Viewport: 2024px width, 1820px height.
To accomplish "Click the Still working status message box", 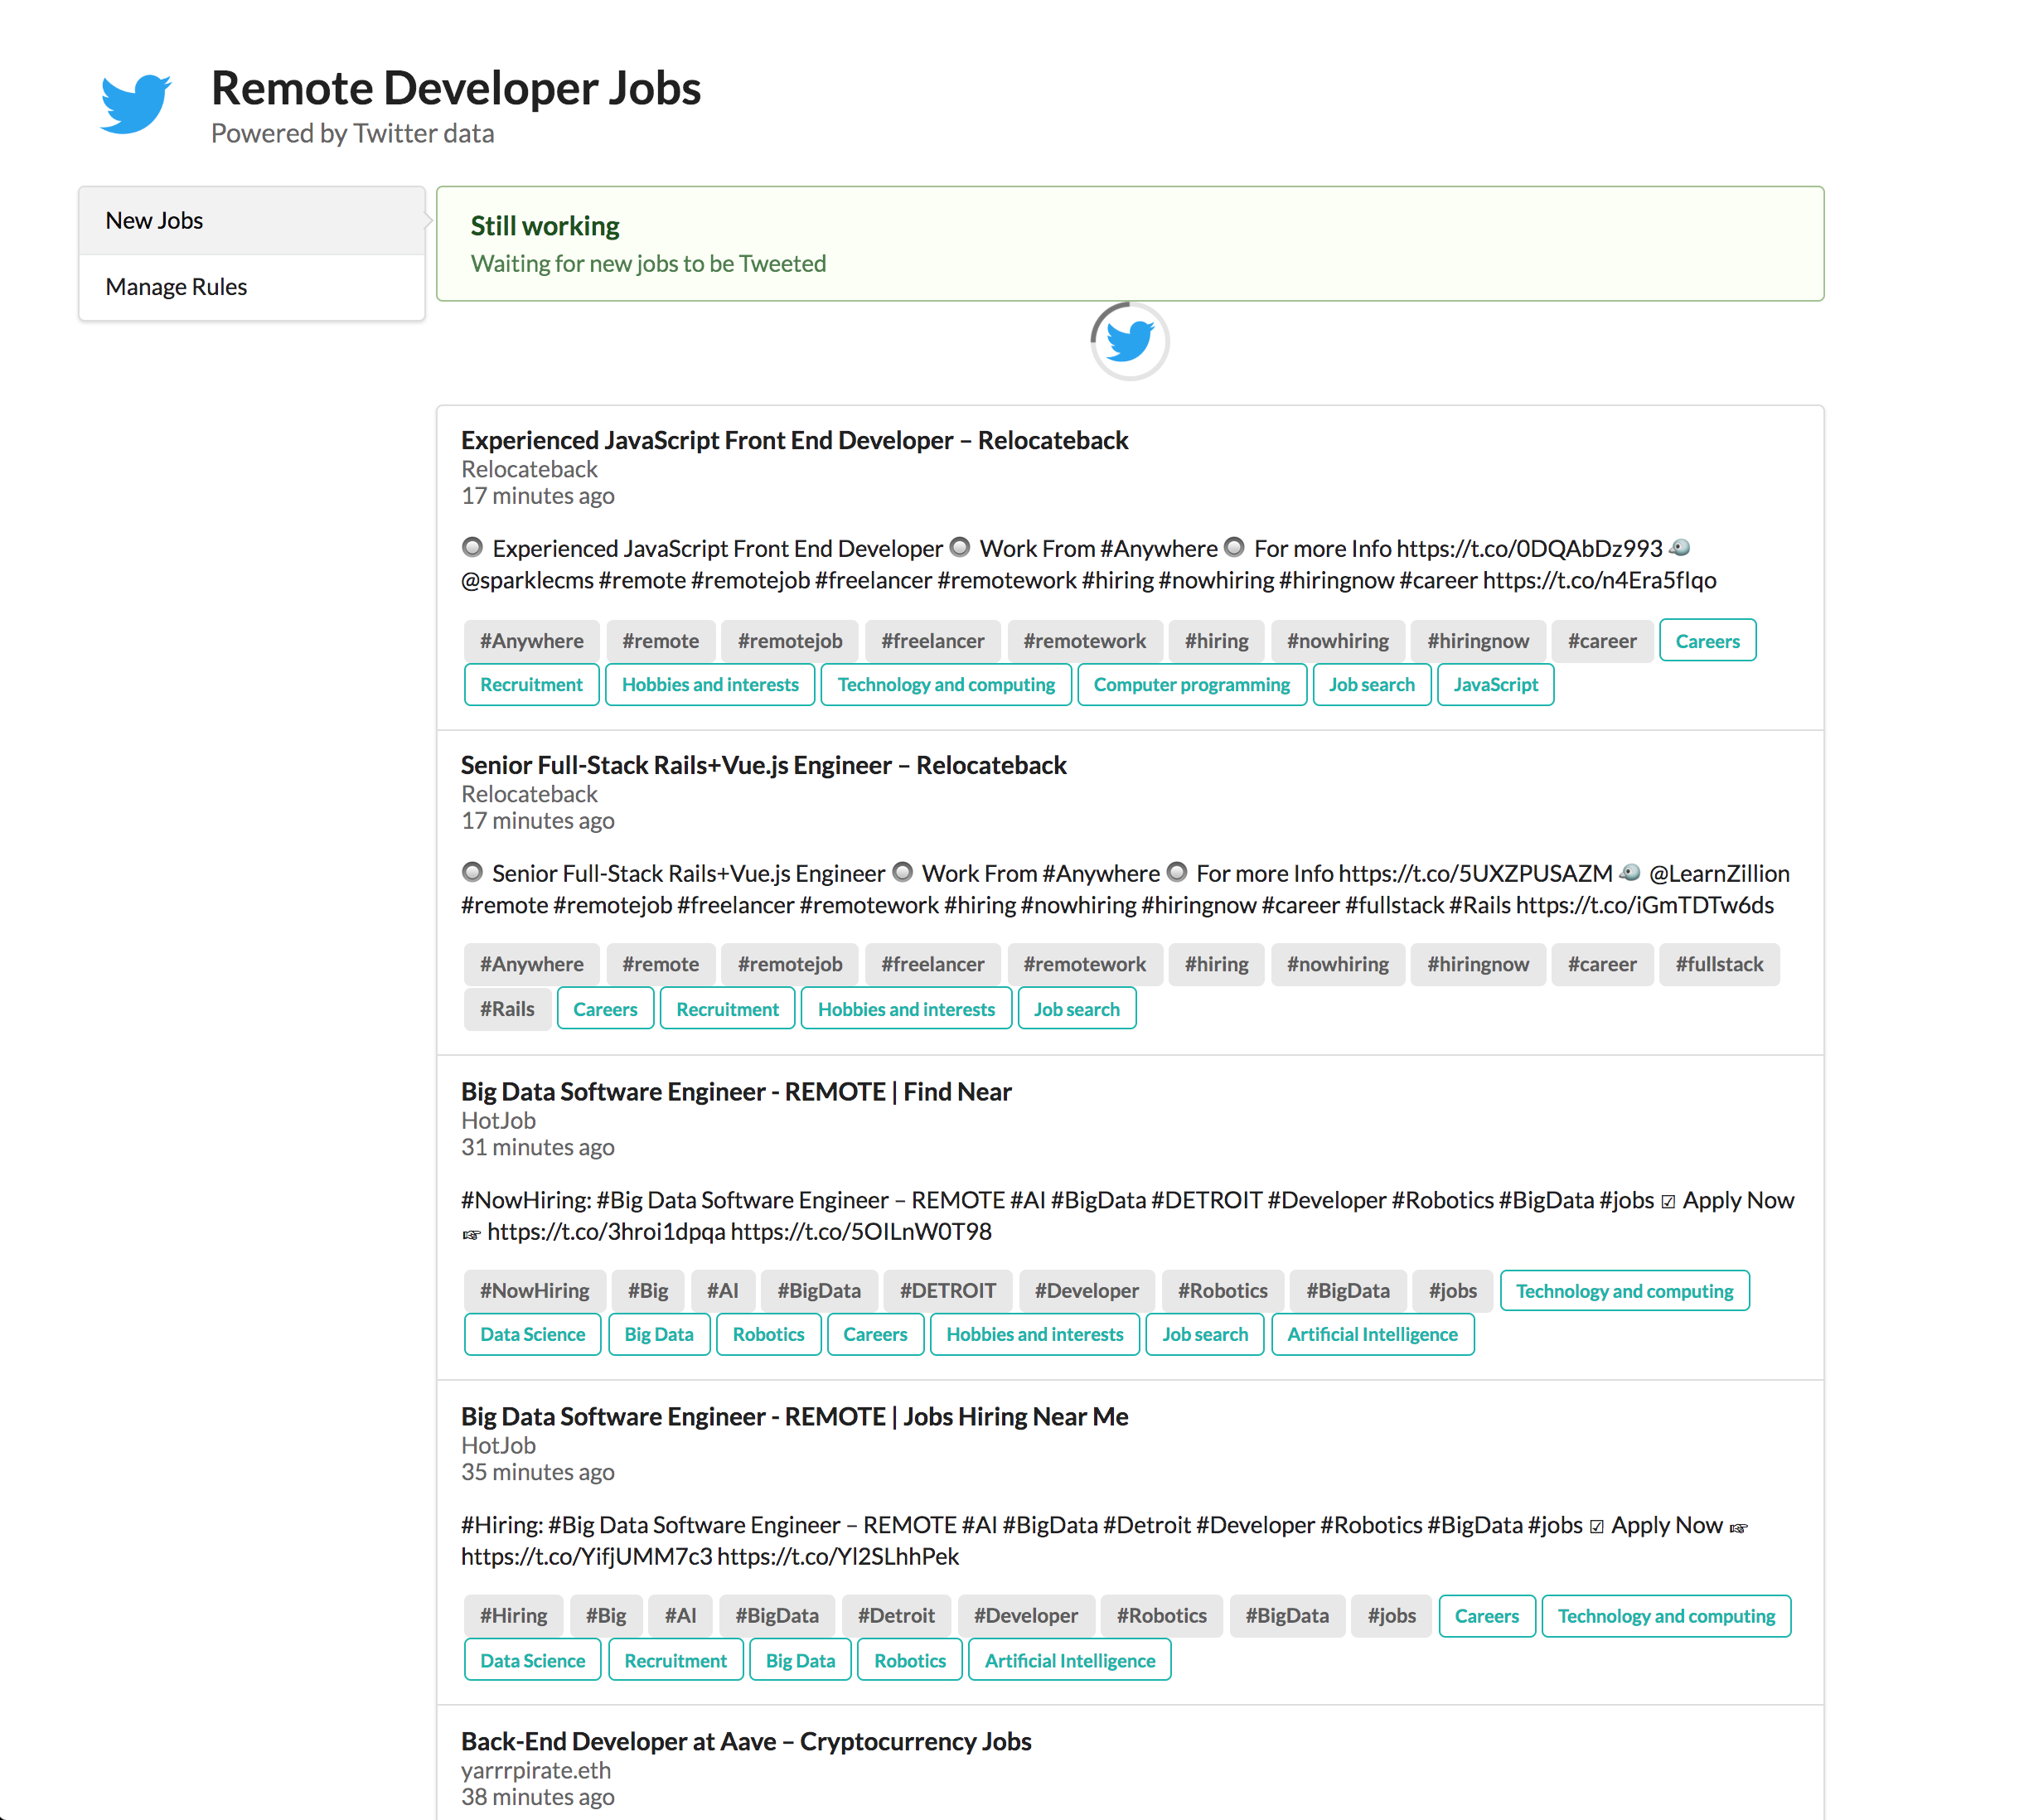I will coord(1129,244).
